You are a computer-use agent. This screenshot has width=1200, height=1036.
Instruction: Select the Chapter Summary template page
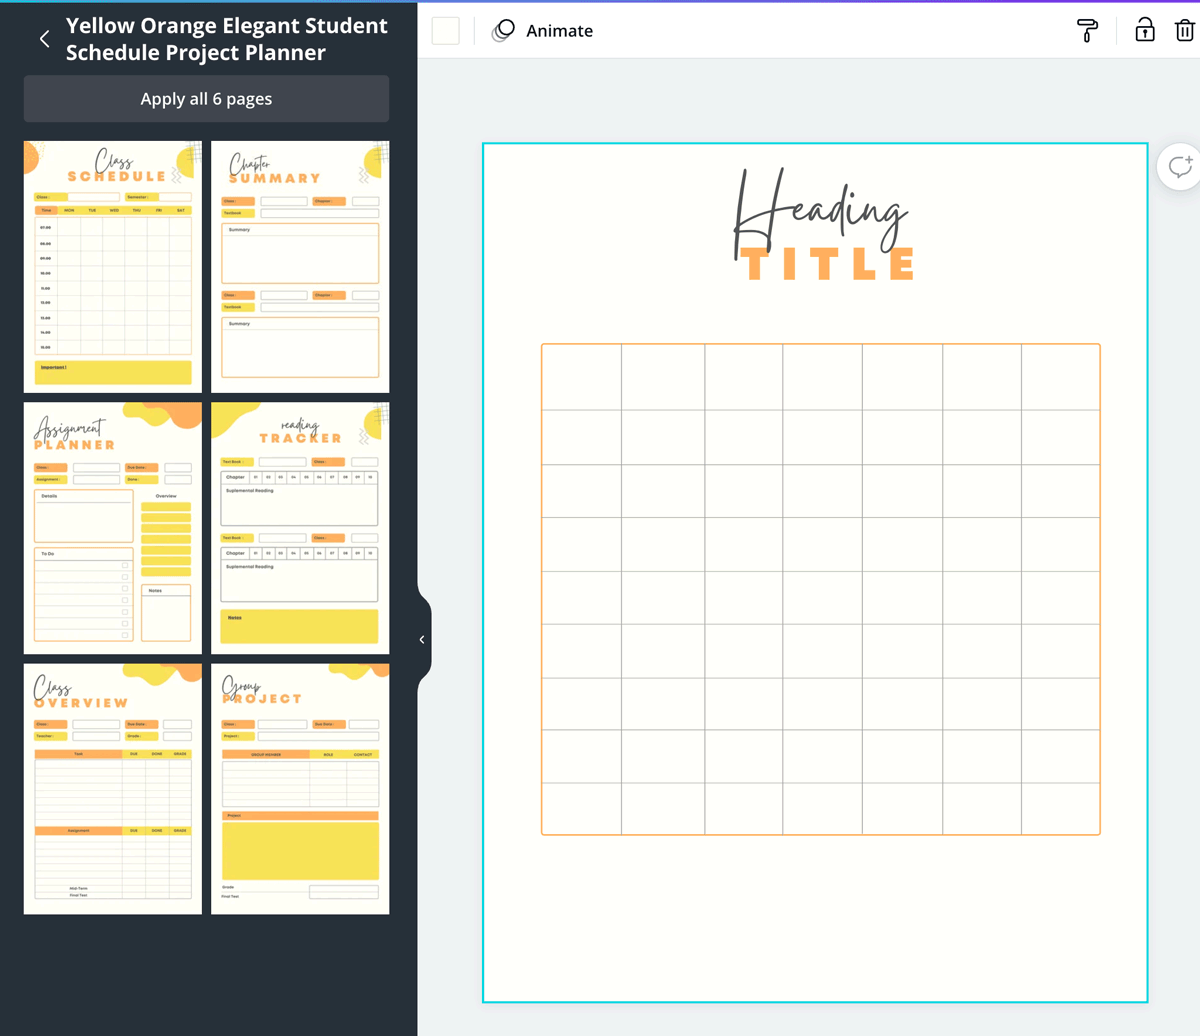[299, 265]
